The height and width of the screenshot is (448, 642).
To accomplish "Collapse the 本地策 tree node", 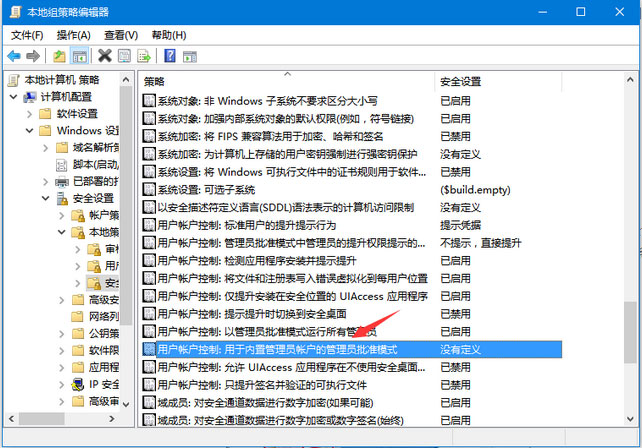I will tap(62, 232).
